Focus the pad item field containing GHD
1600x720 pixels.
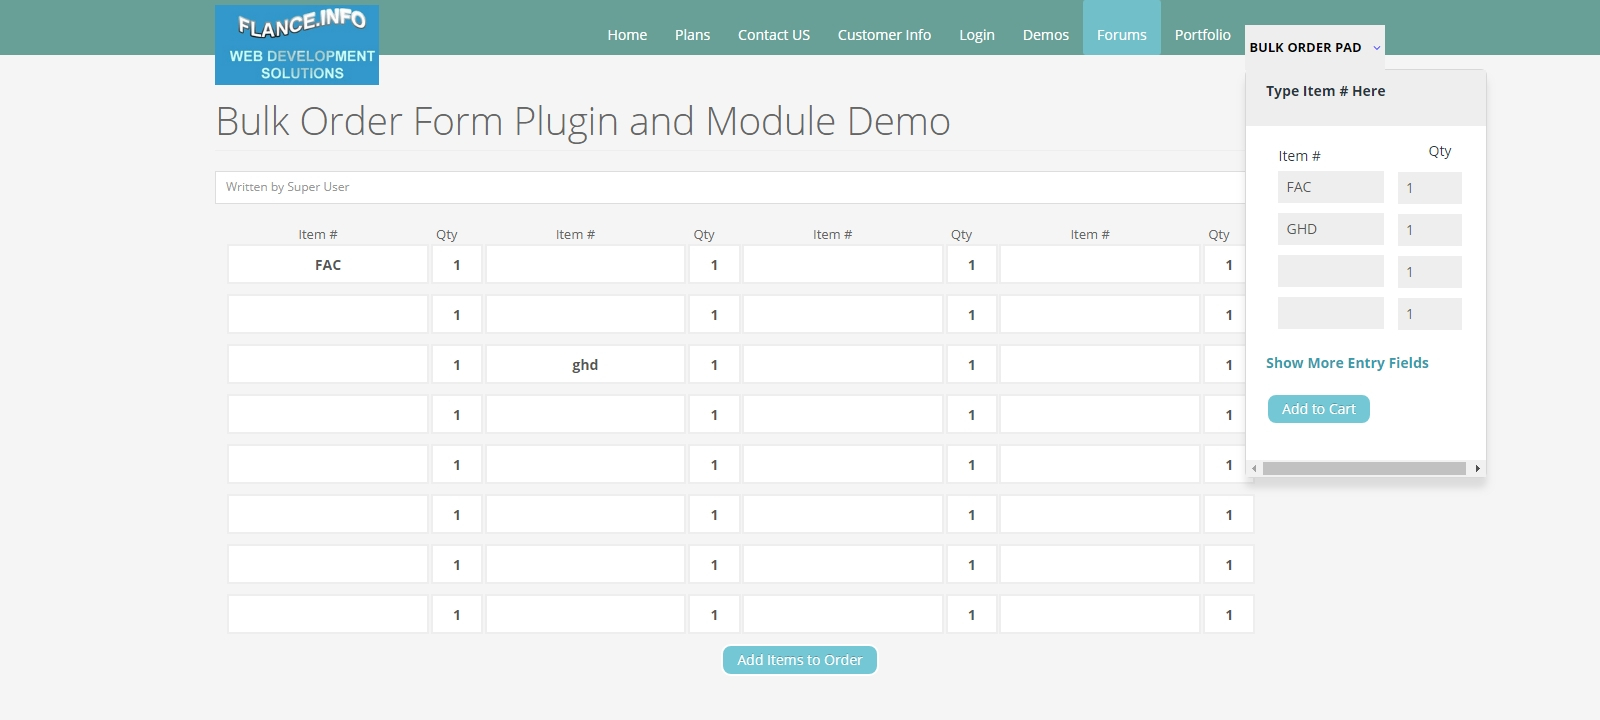coord(1331,229)
